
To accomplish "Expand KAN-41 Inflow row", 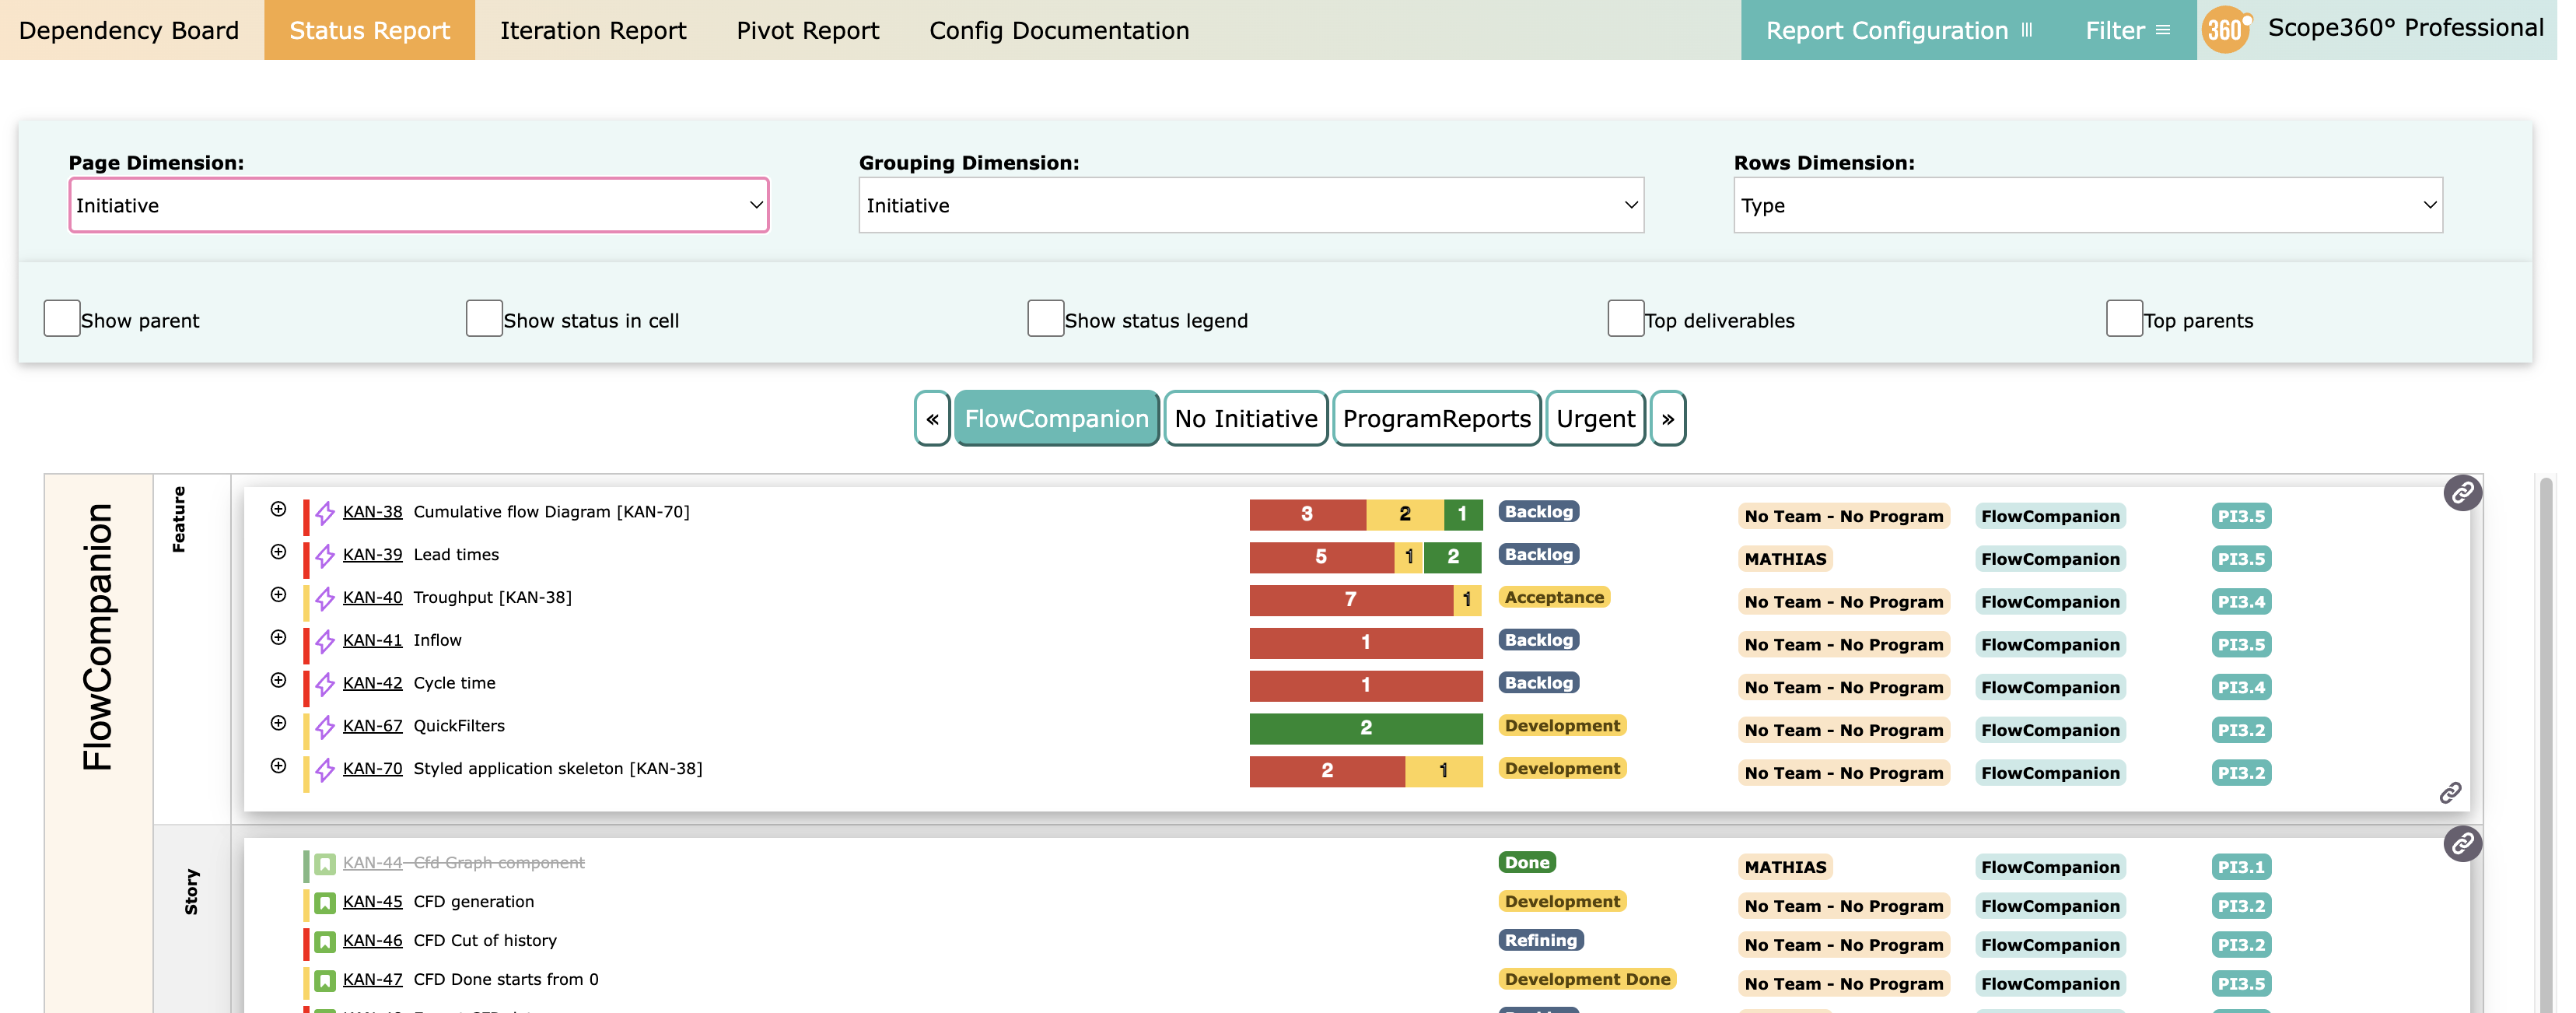I will pos(278,638).
